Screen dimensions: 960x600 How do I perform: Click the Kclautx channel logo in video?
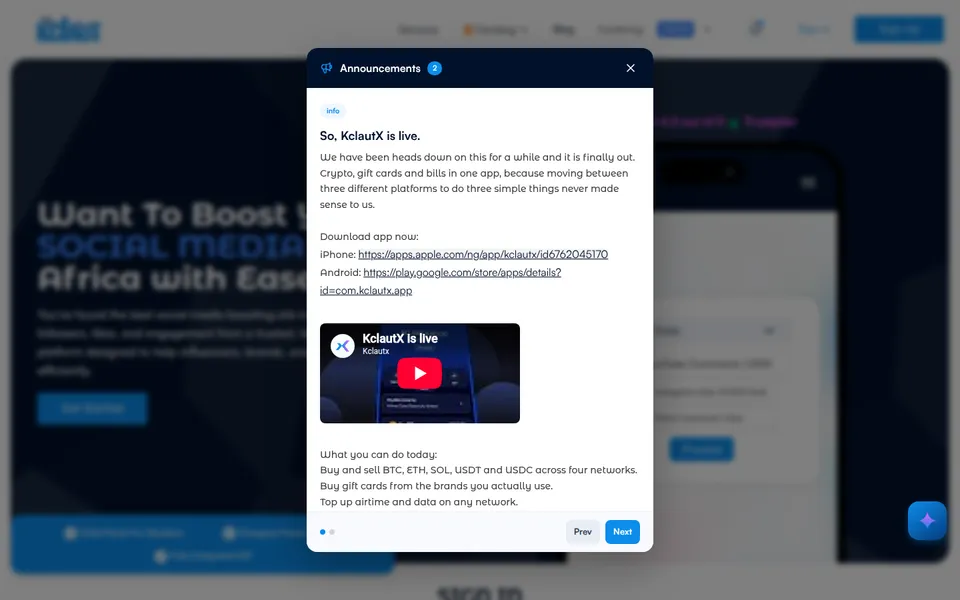pos(342,346)
